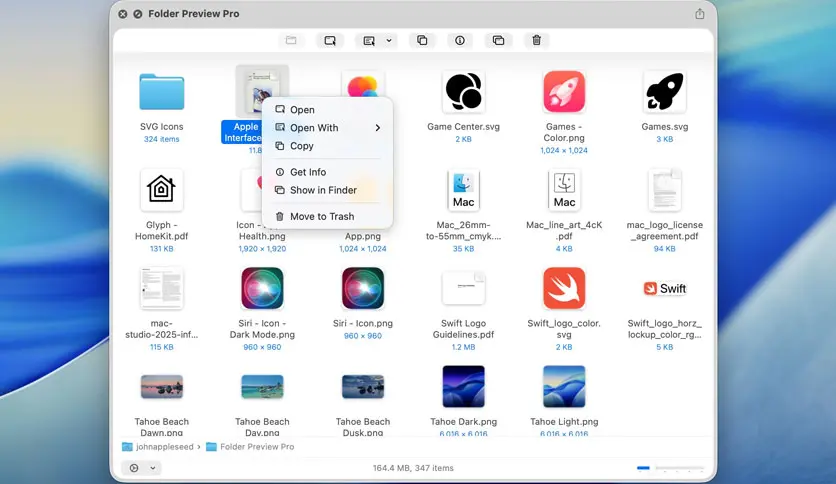Choose Move to Trash menu entry

click(x=327, y=216)
